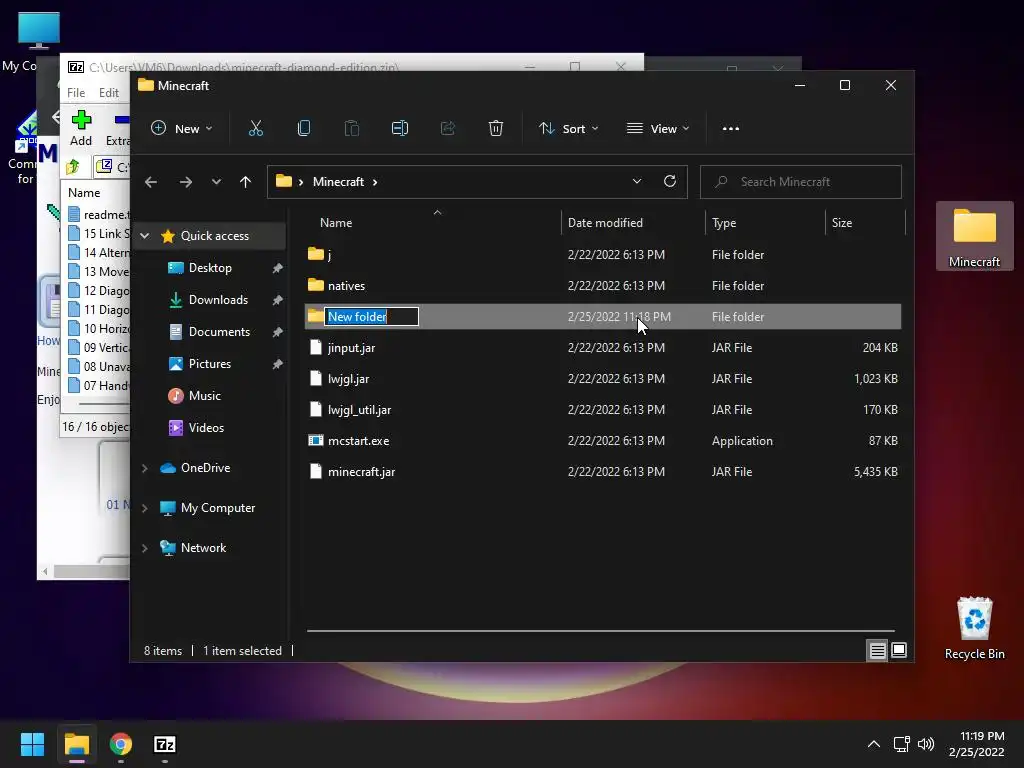
Task: Open the File menu in 7-Zip
Action: click(x=76, y=93)
